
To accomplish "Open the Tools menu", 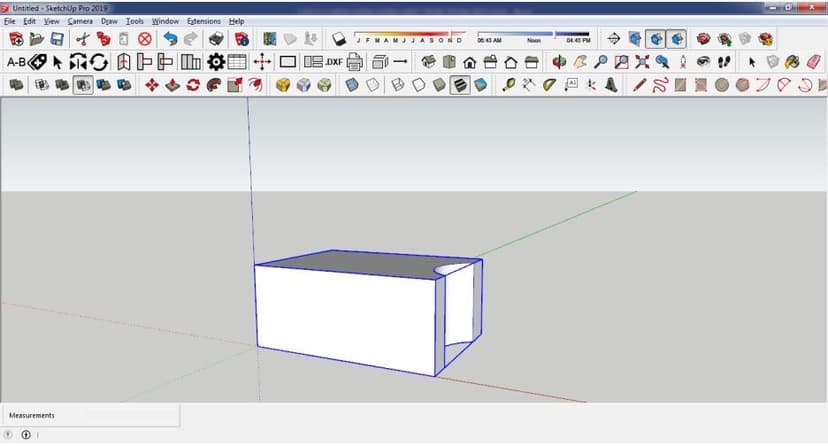I will coord(135,21).
